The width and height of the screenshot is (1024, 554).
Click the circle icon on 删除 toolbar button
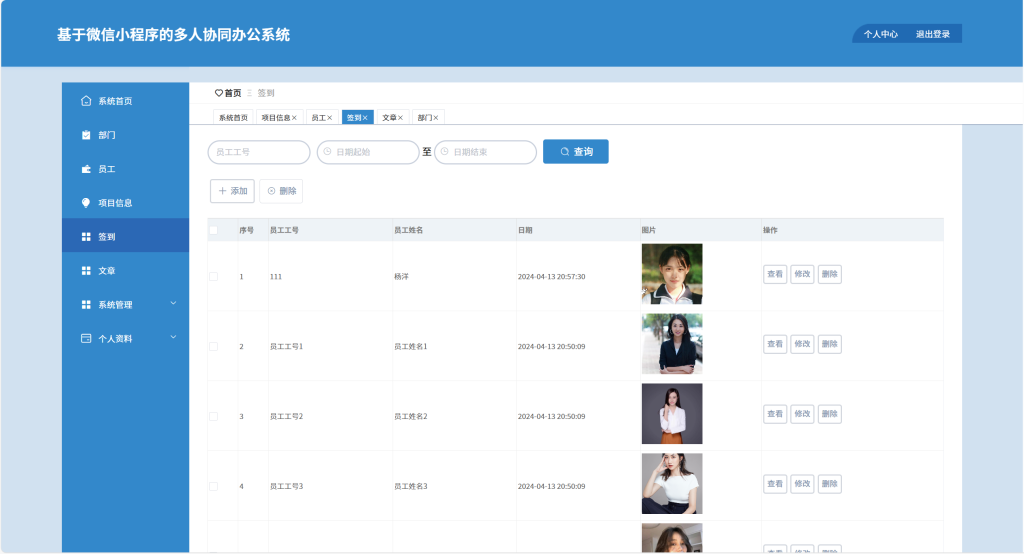point(272,191)
